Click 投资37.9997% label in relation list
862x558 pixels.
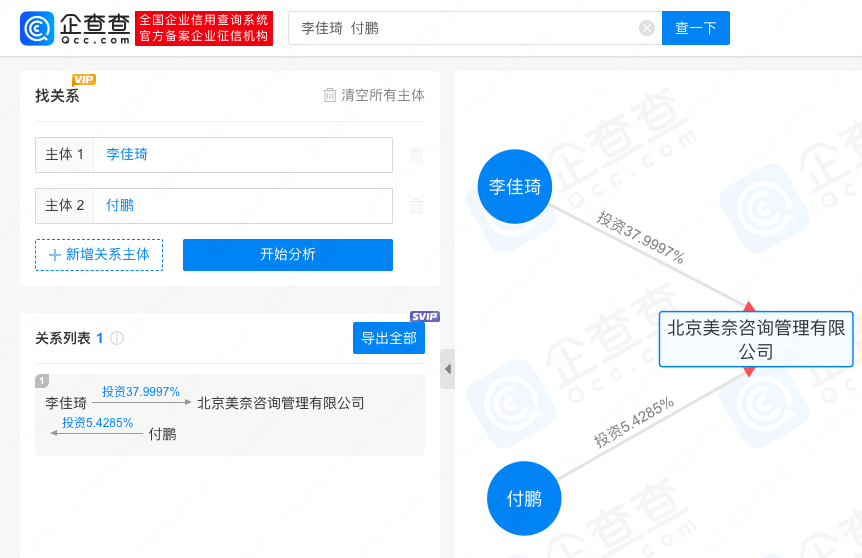click(x=141, y=391)
